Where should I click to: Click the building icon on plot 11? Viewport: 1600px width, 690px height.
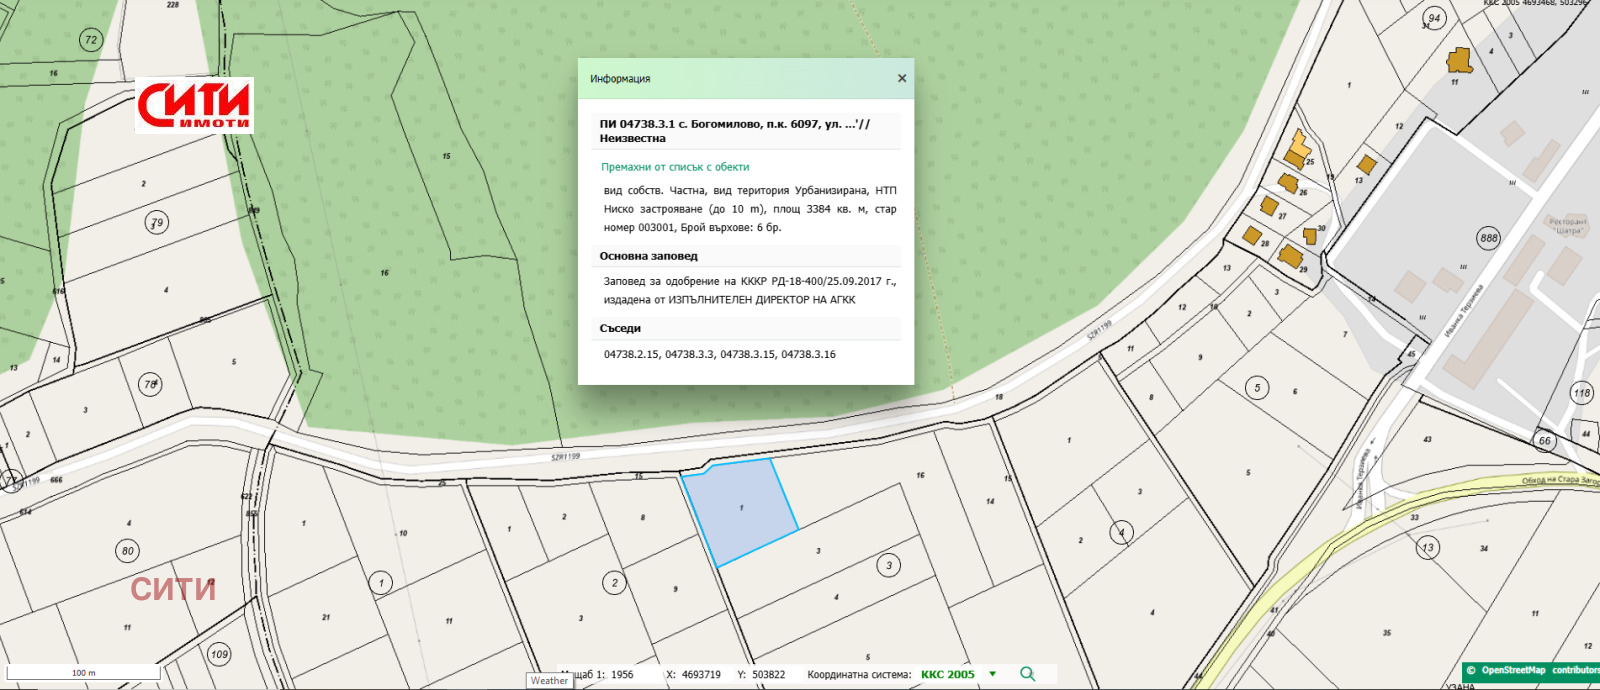pos(1459,61)
